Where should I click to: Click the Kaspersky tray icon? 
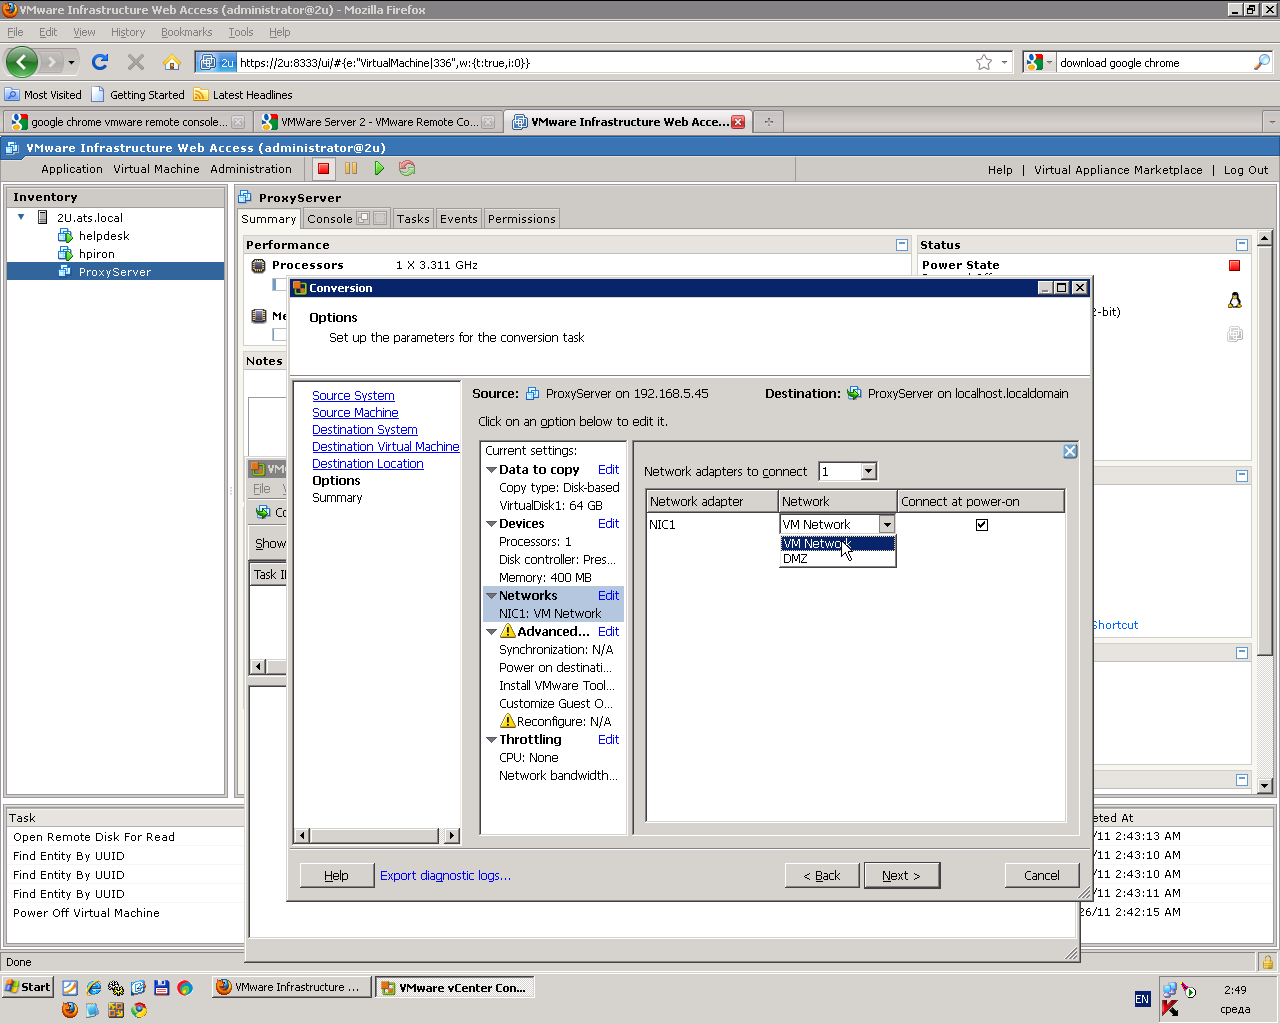(1170, 1008)
